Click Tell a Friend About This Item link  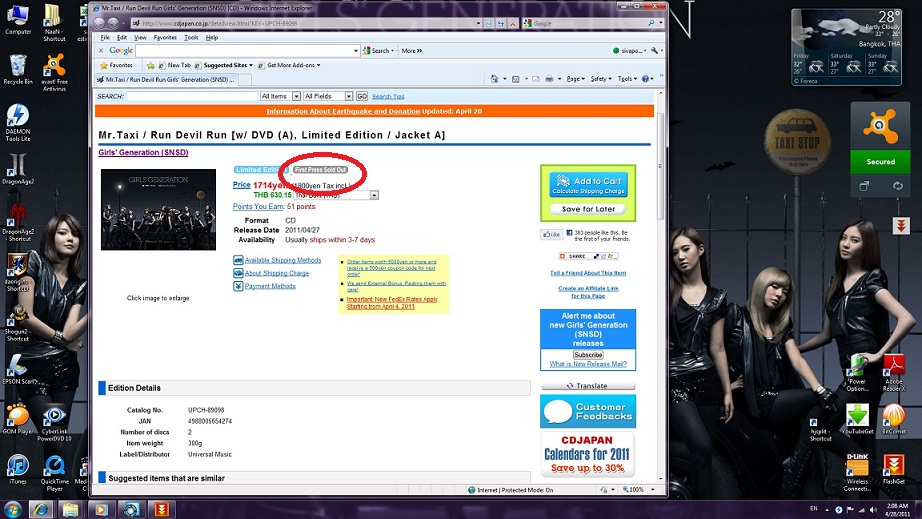pos(588,273)
